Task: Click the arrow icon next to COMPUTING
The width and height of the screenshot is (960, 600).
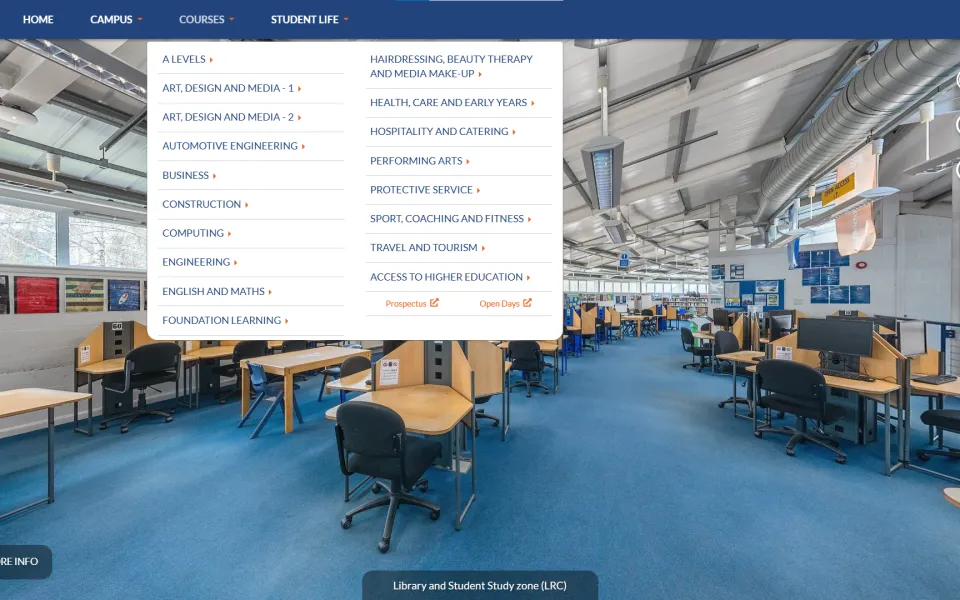Action: (230, 234)
